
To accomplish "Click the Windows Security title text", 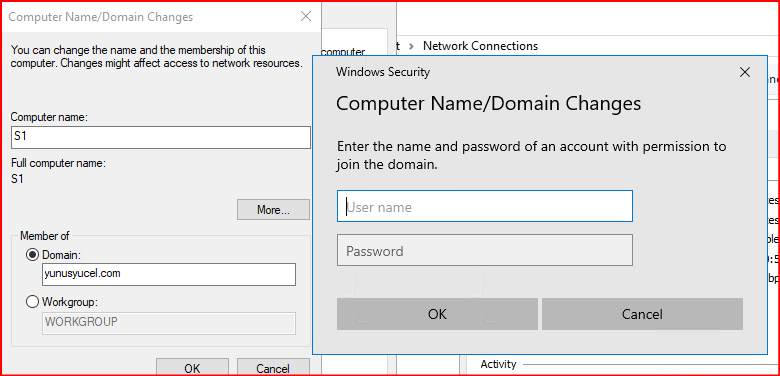I will [383, 72].
